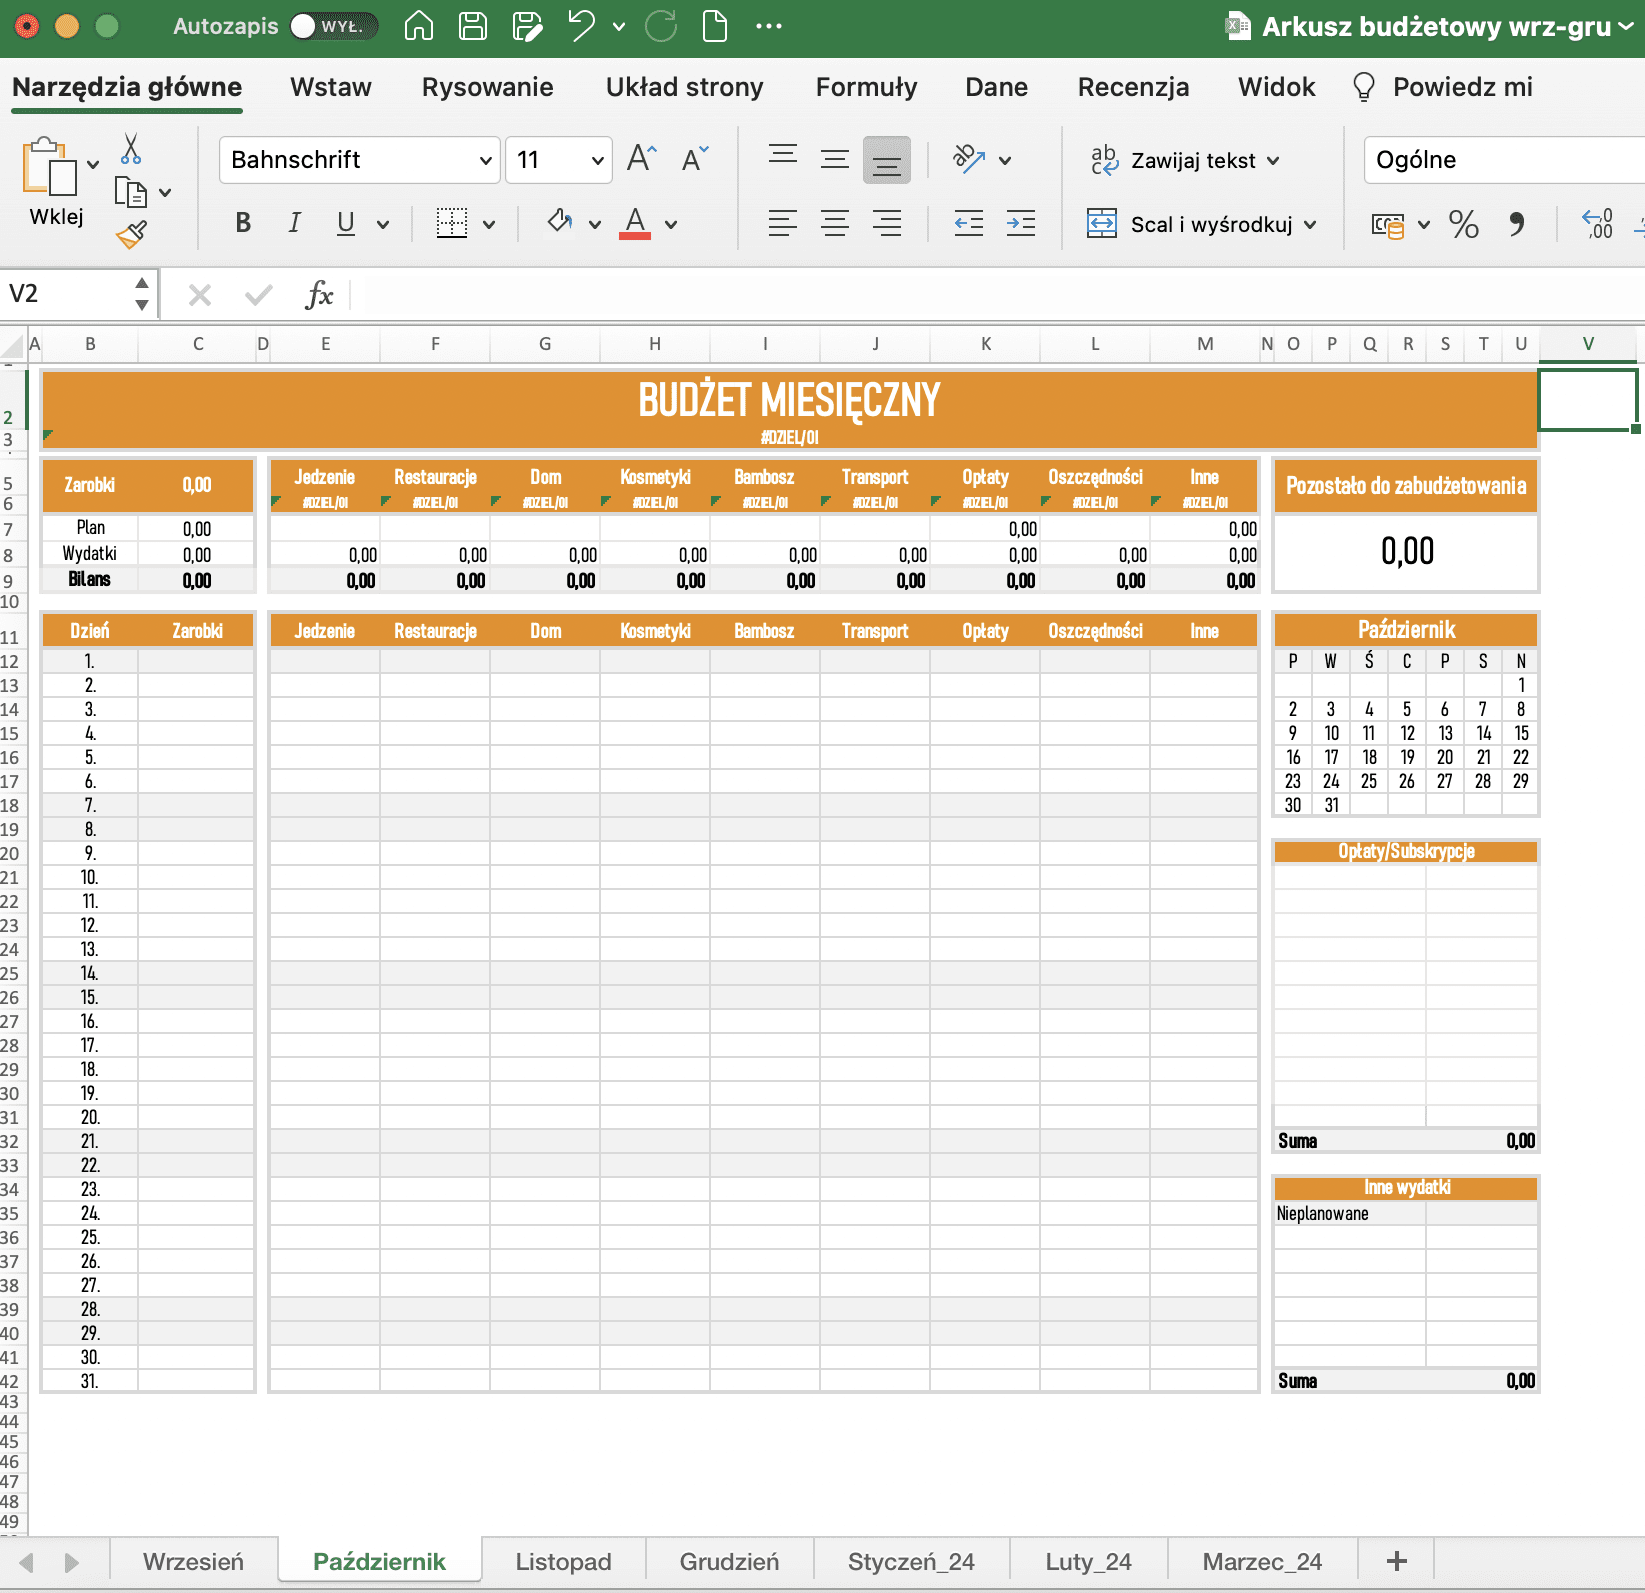Click the Cut scissors icon
The width and height of the screenshot is (1645, 1593).
click(131, 149)
